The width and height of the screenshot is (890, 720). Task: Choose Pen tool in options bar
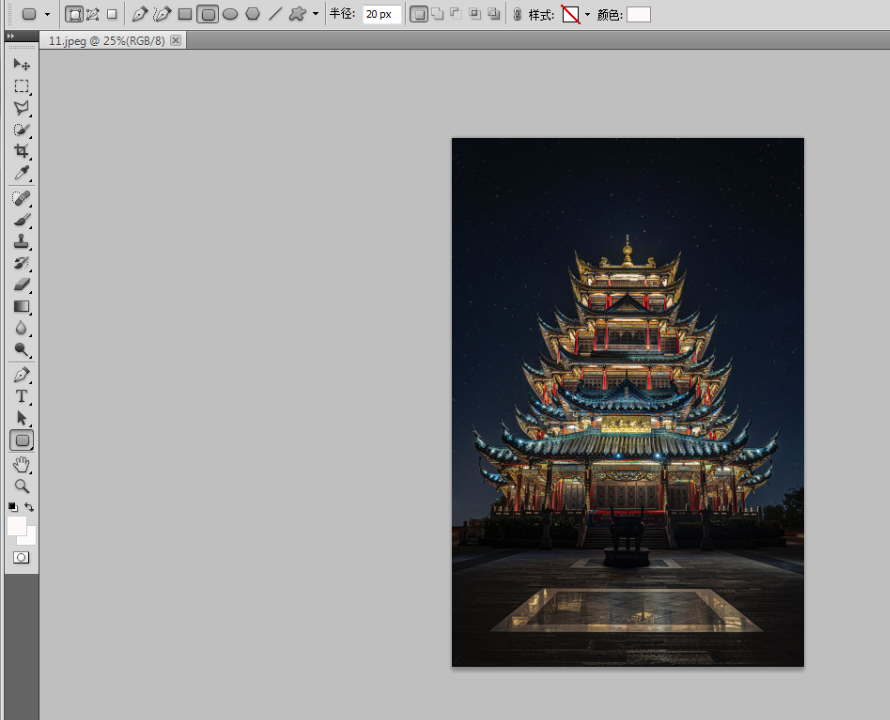tap(140, 14)
